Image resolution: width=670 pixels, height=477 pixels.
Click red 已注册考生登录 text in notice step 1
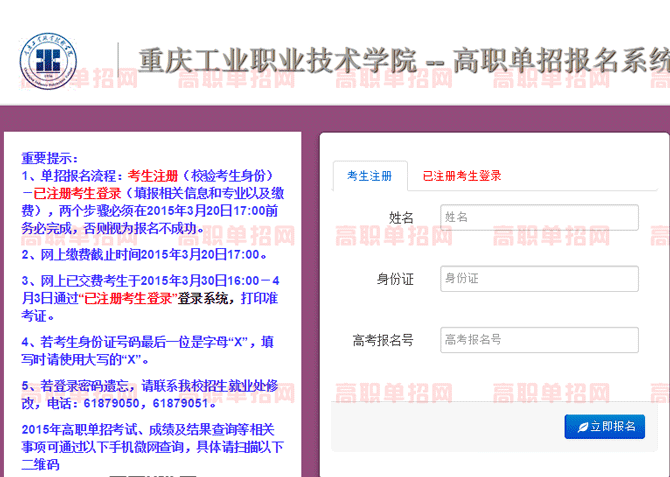pyautogui.click(x=77, y=194)
